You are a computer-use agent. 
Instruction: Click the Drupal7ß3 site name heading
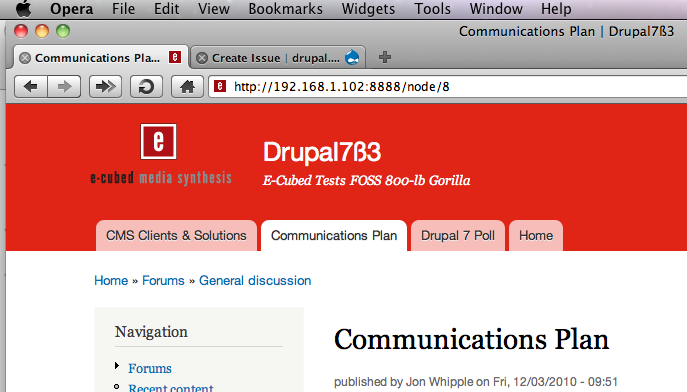(x=322, y=152)
